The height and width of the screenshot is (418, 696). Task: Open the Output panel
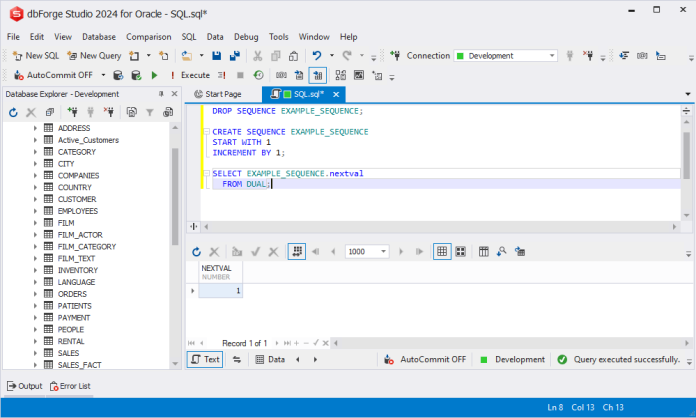25,386
